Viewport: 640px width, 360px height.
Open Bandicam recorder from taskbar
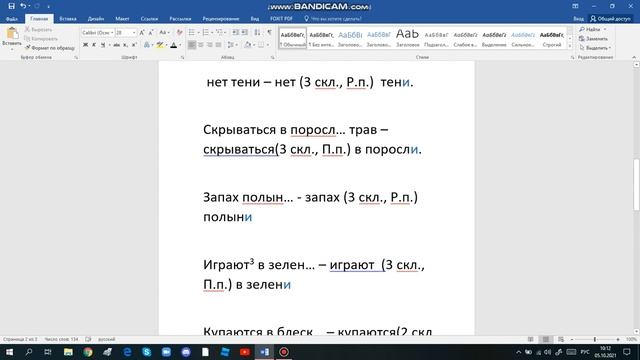(284, 352)
